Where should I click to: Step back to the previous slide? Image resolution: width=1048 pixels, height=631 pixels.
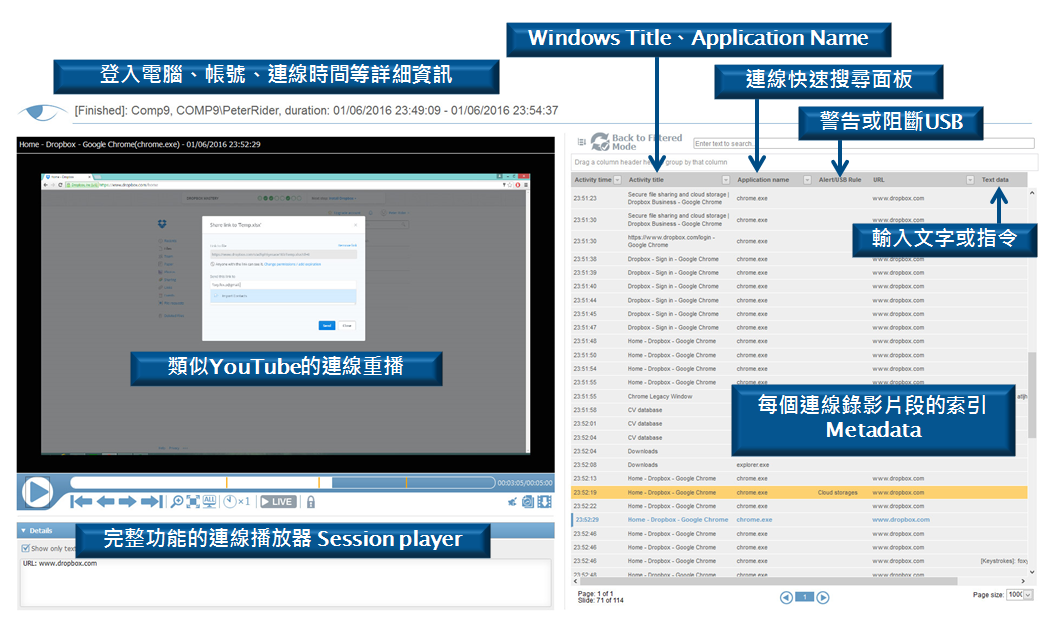click(x=106, y=502)
